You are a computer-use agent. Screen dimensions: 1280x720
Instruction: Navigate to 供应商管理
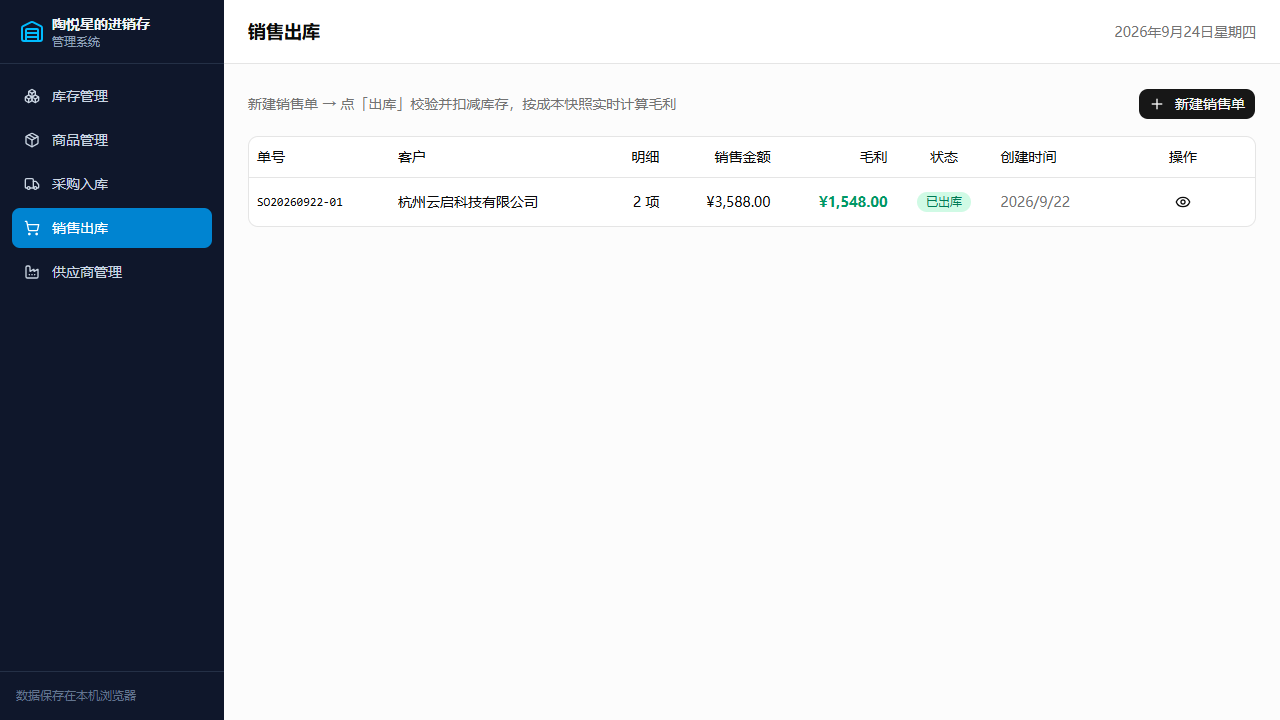click(x=112, y=272)
